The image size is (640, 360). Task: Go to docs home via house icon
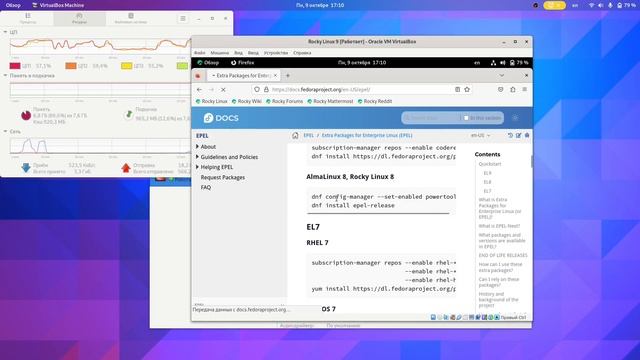click(x=295, y=135)
